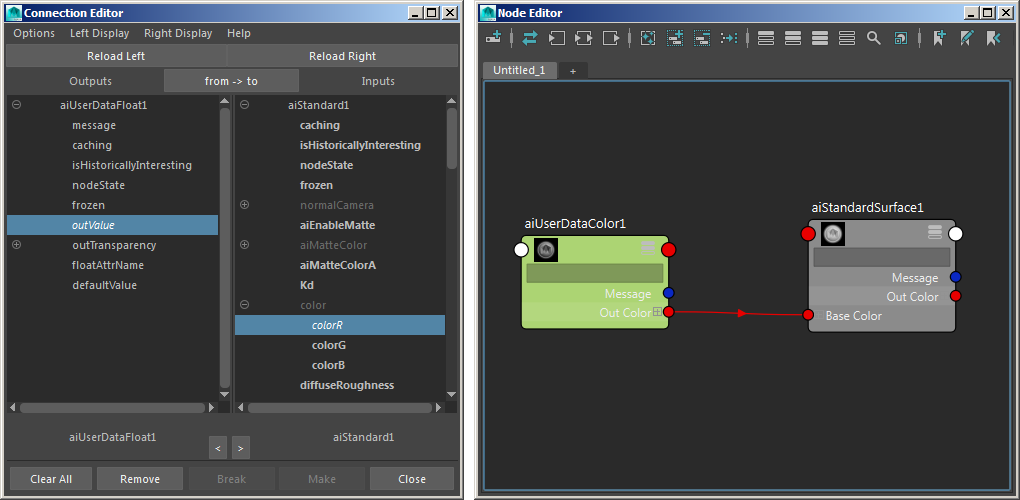The width and height of the screenshot is (1020, 500).
Task: Select the diffuseRoughness input attribute
Action: 347,385
